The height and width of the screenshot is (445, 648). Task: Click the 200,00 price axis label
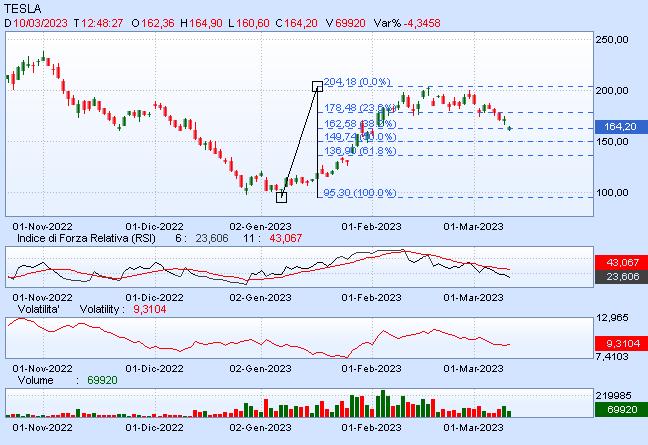pos(612,90)
